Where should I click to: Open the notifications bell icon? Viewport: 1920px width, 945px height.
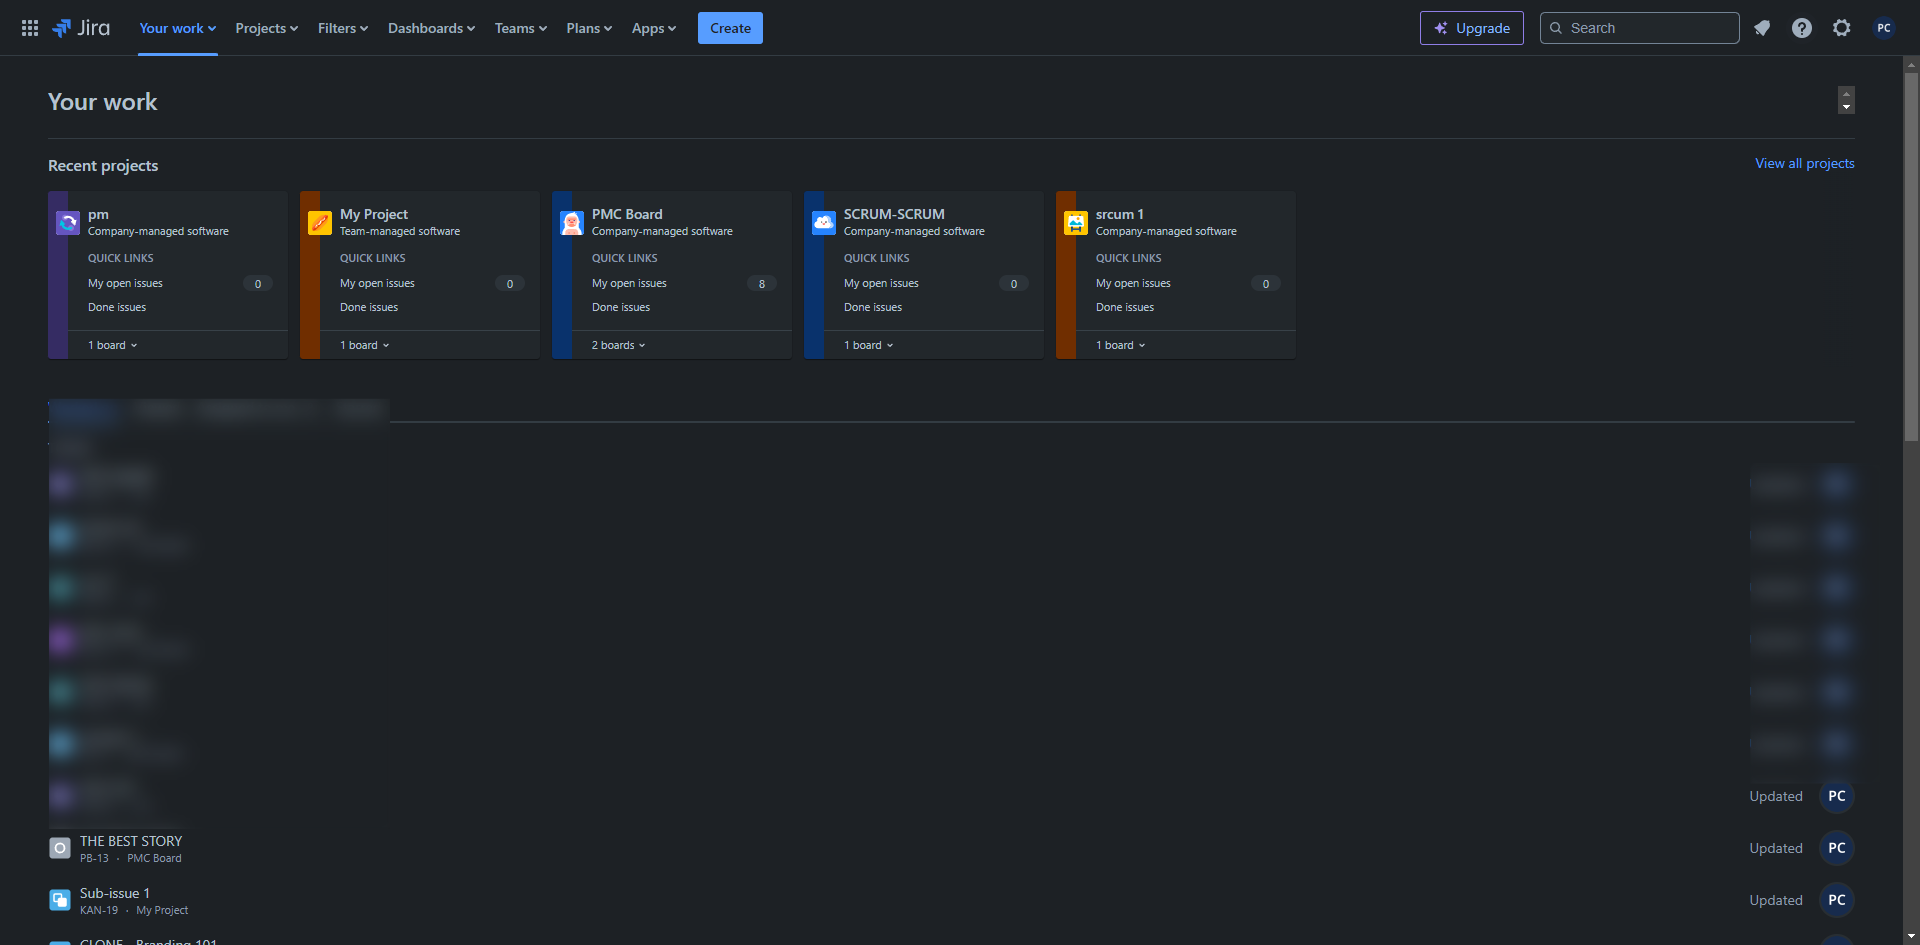[1762, 28]
